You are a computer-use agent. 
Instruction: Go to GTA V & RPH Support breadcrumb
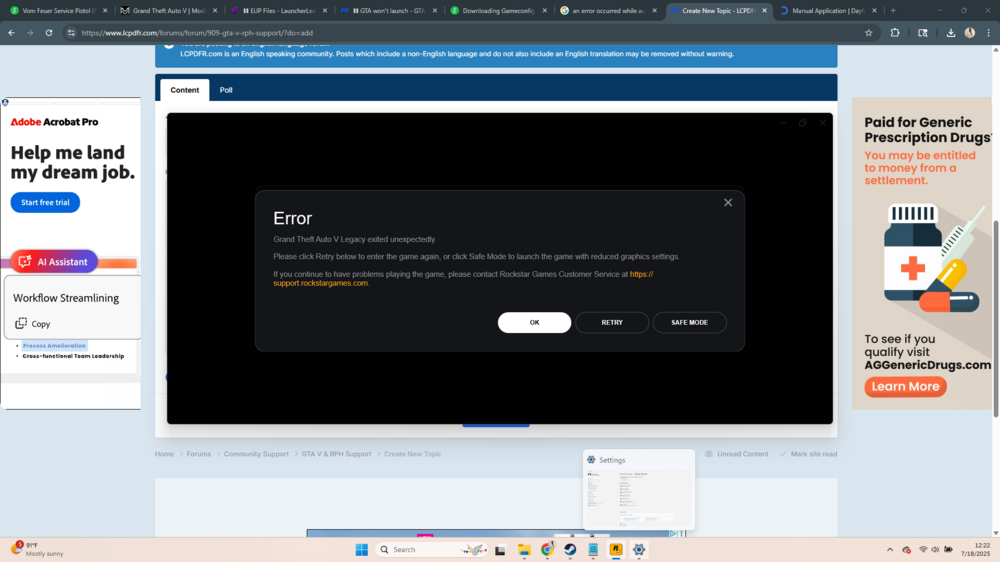point(336,454)
